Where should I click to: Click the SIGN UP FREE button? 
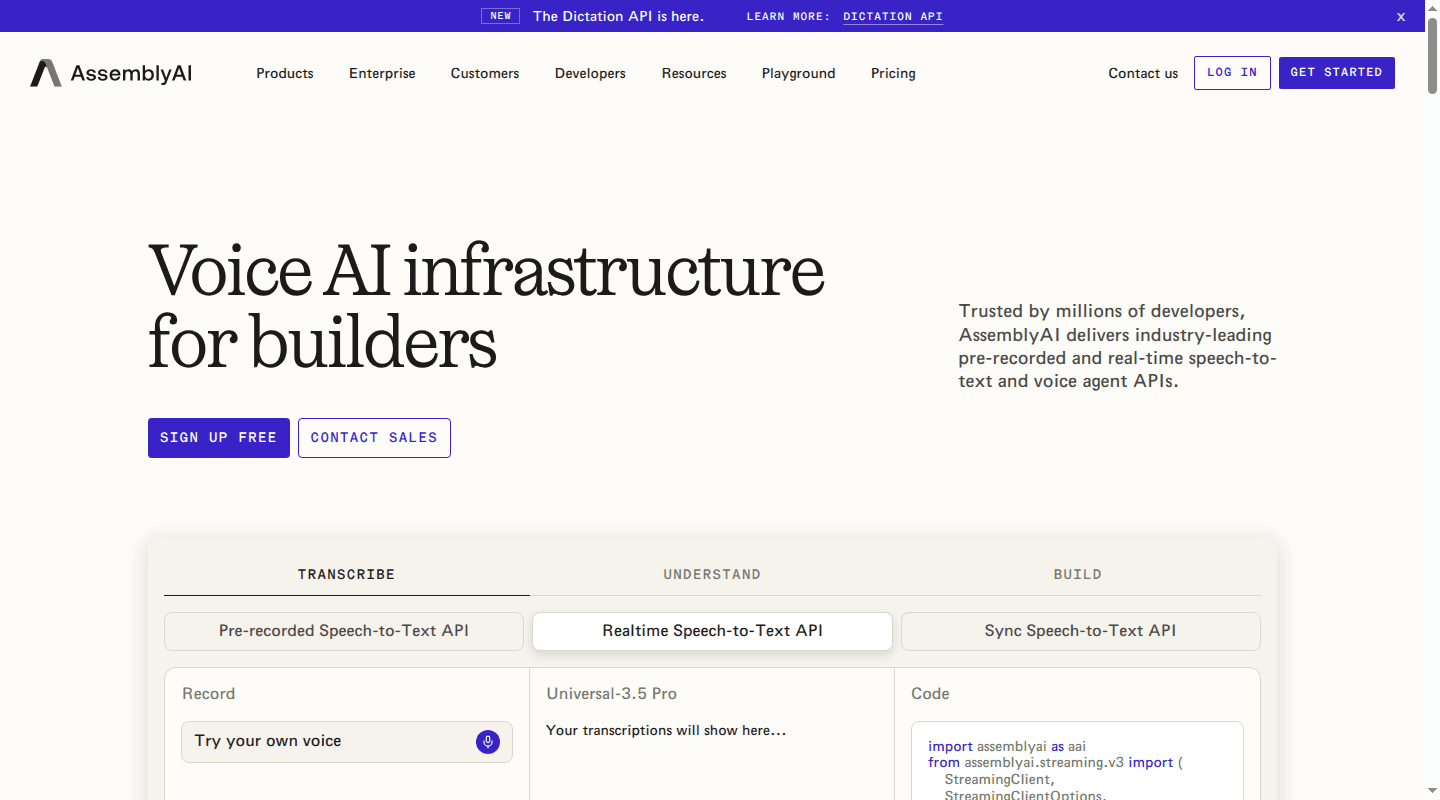click(219, 438)
